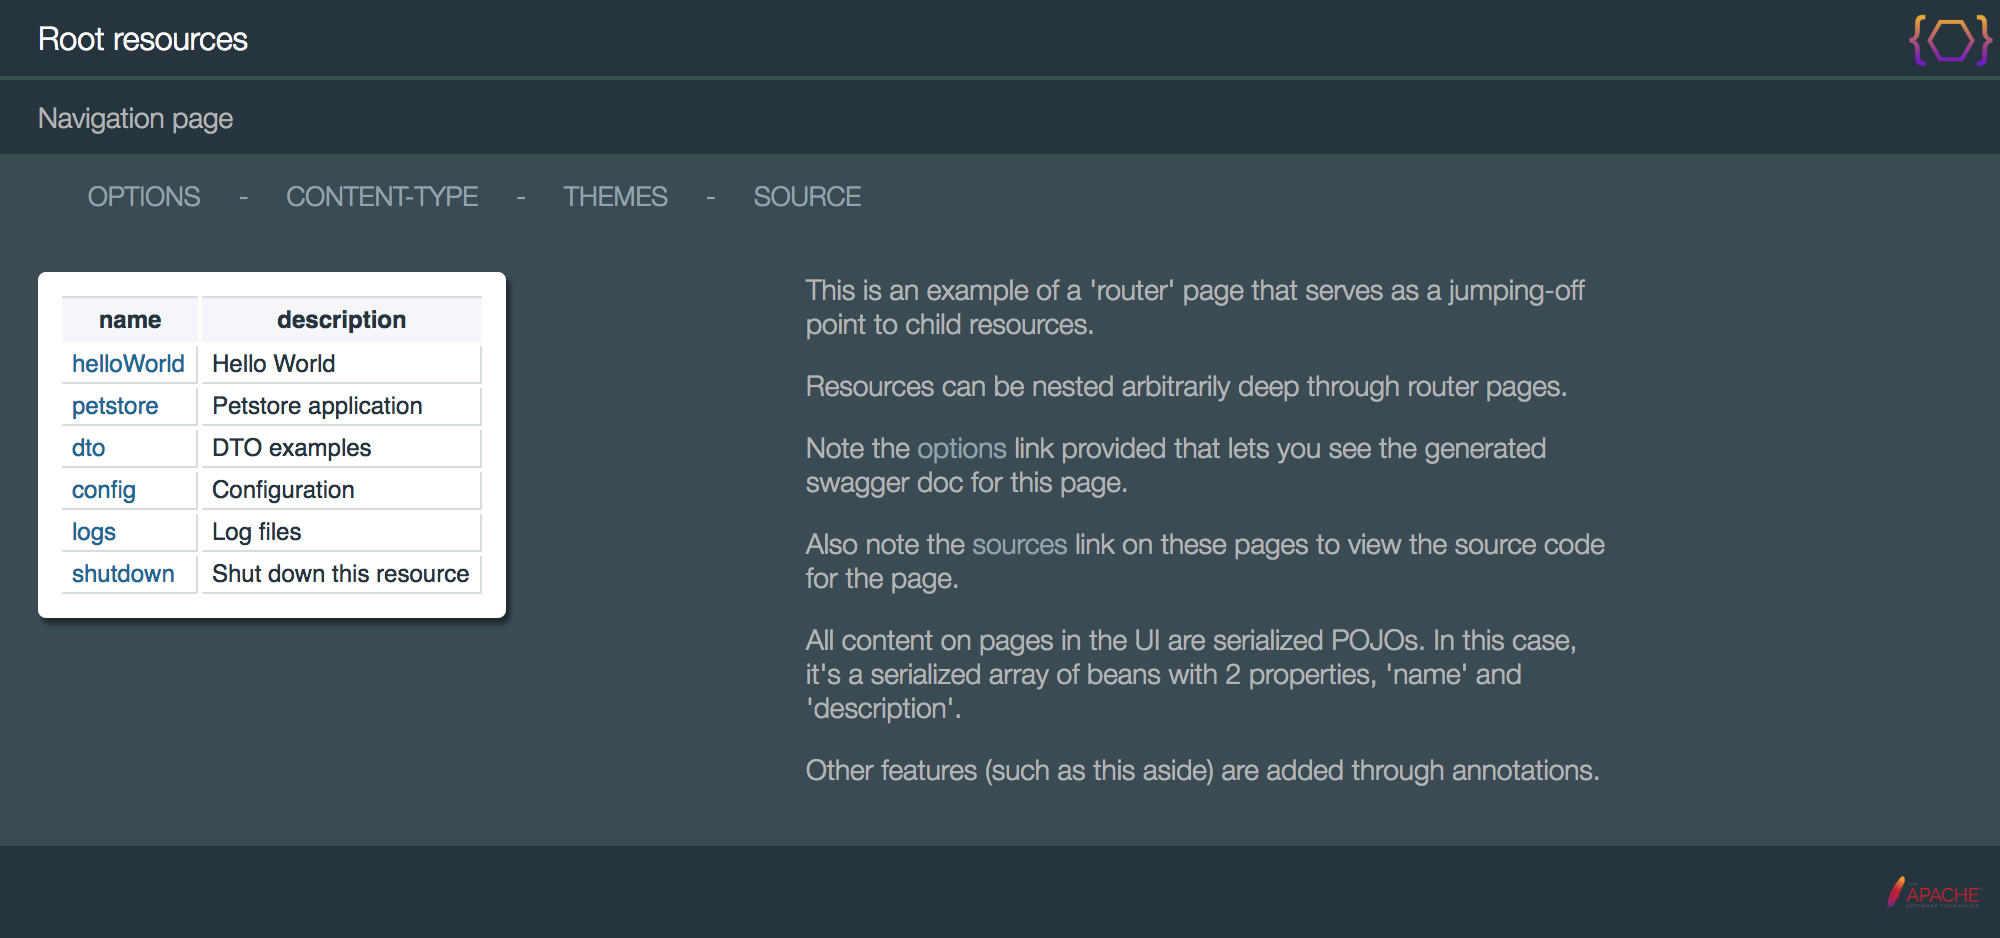Select the 'Petstore application' description cell

(x=317, y=406)
